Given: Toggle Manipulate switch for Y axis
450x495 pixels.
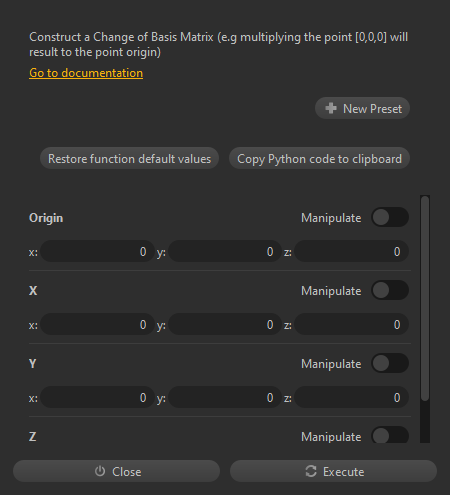Looking at the screenshot, I should click(x=390, y=363).
